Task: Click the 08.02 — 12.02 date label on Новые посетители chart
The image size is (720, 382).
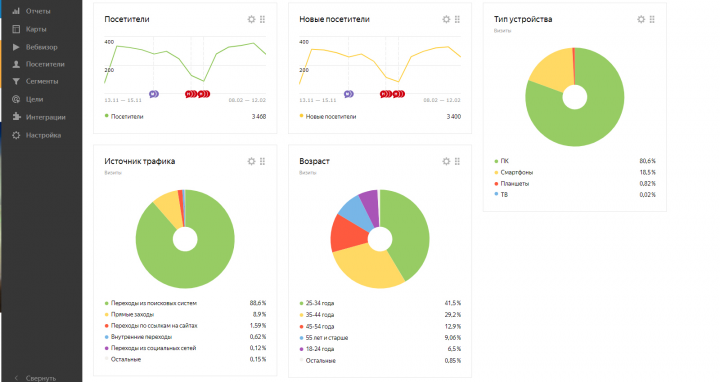Action: (x=442, y=100)
